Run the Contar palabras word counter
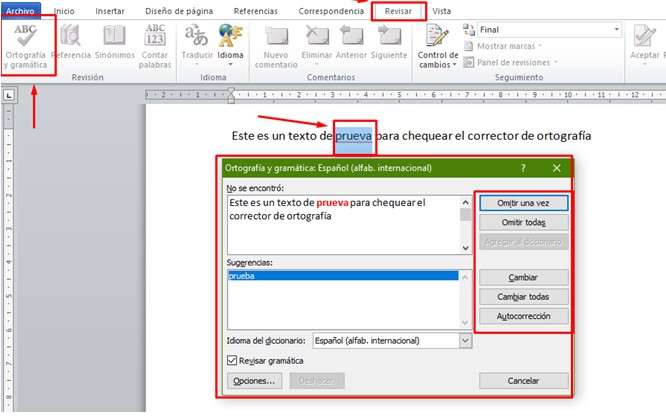The image size is (666, 418). [x=155, y=47]
